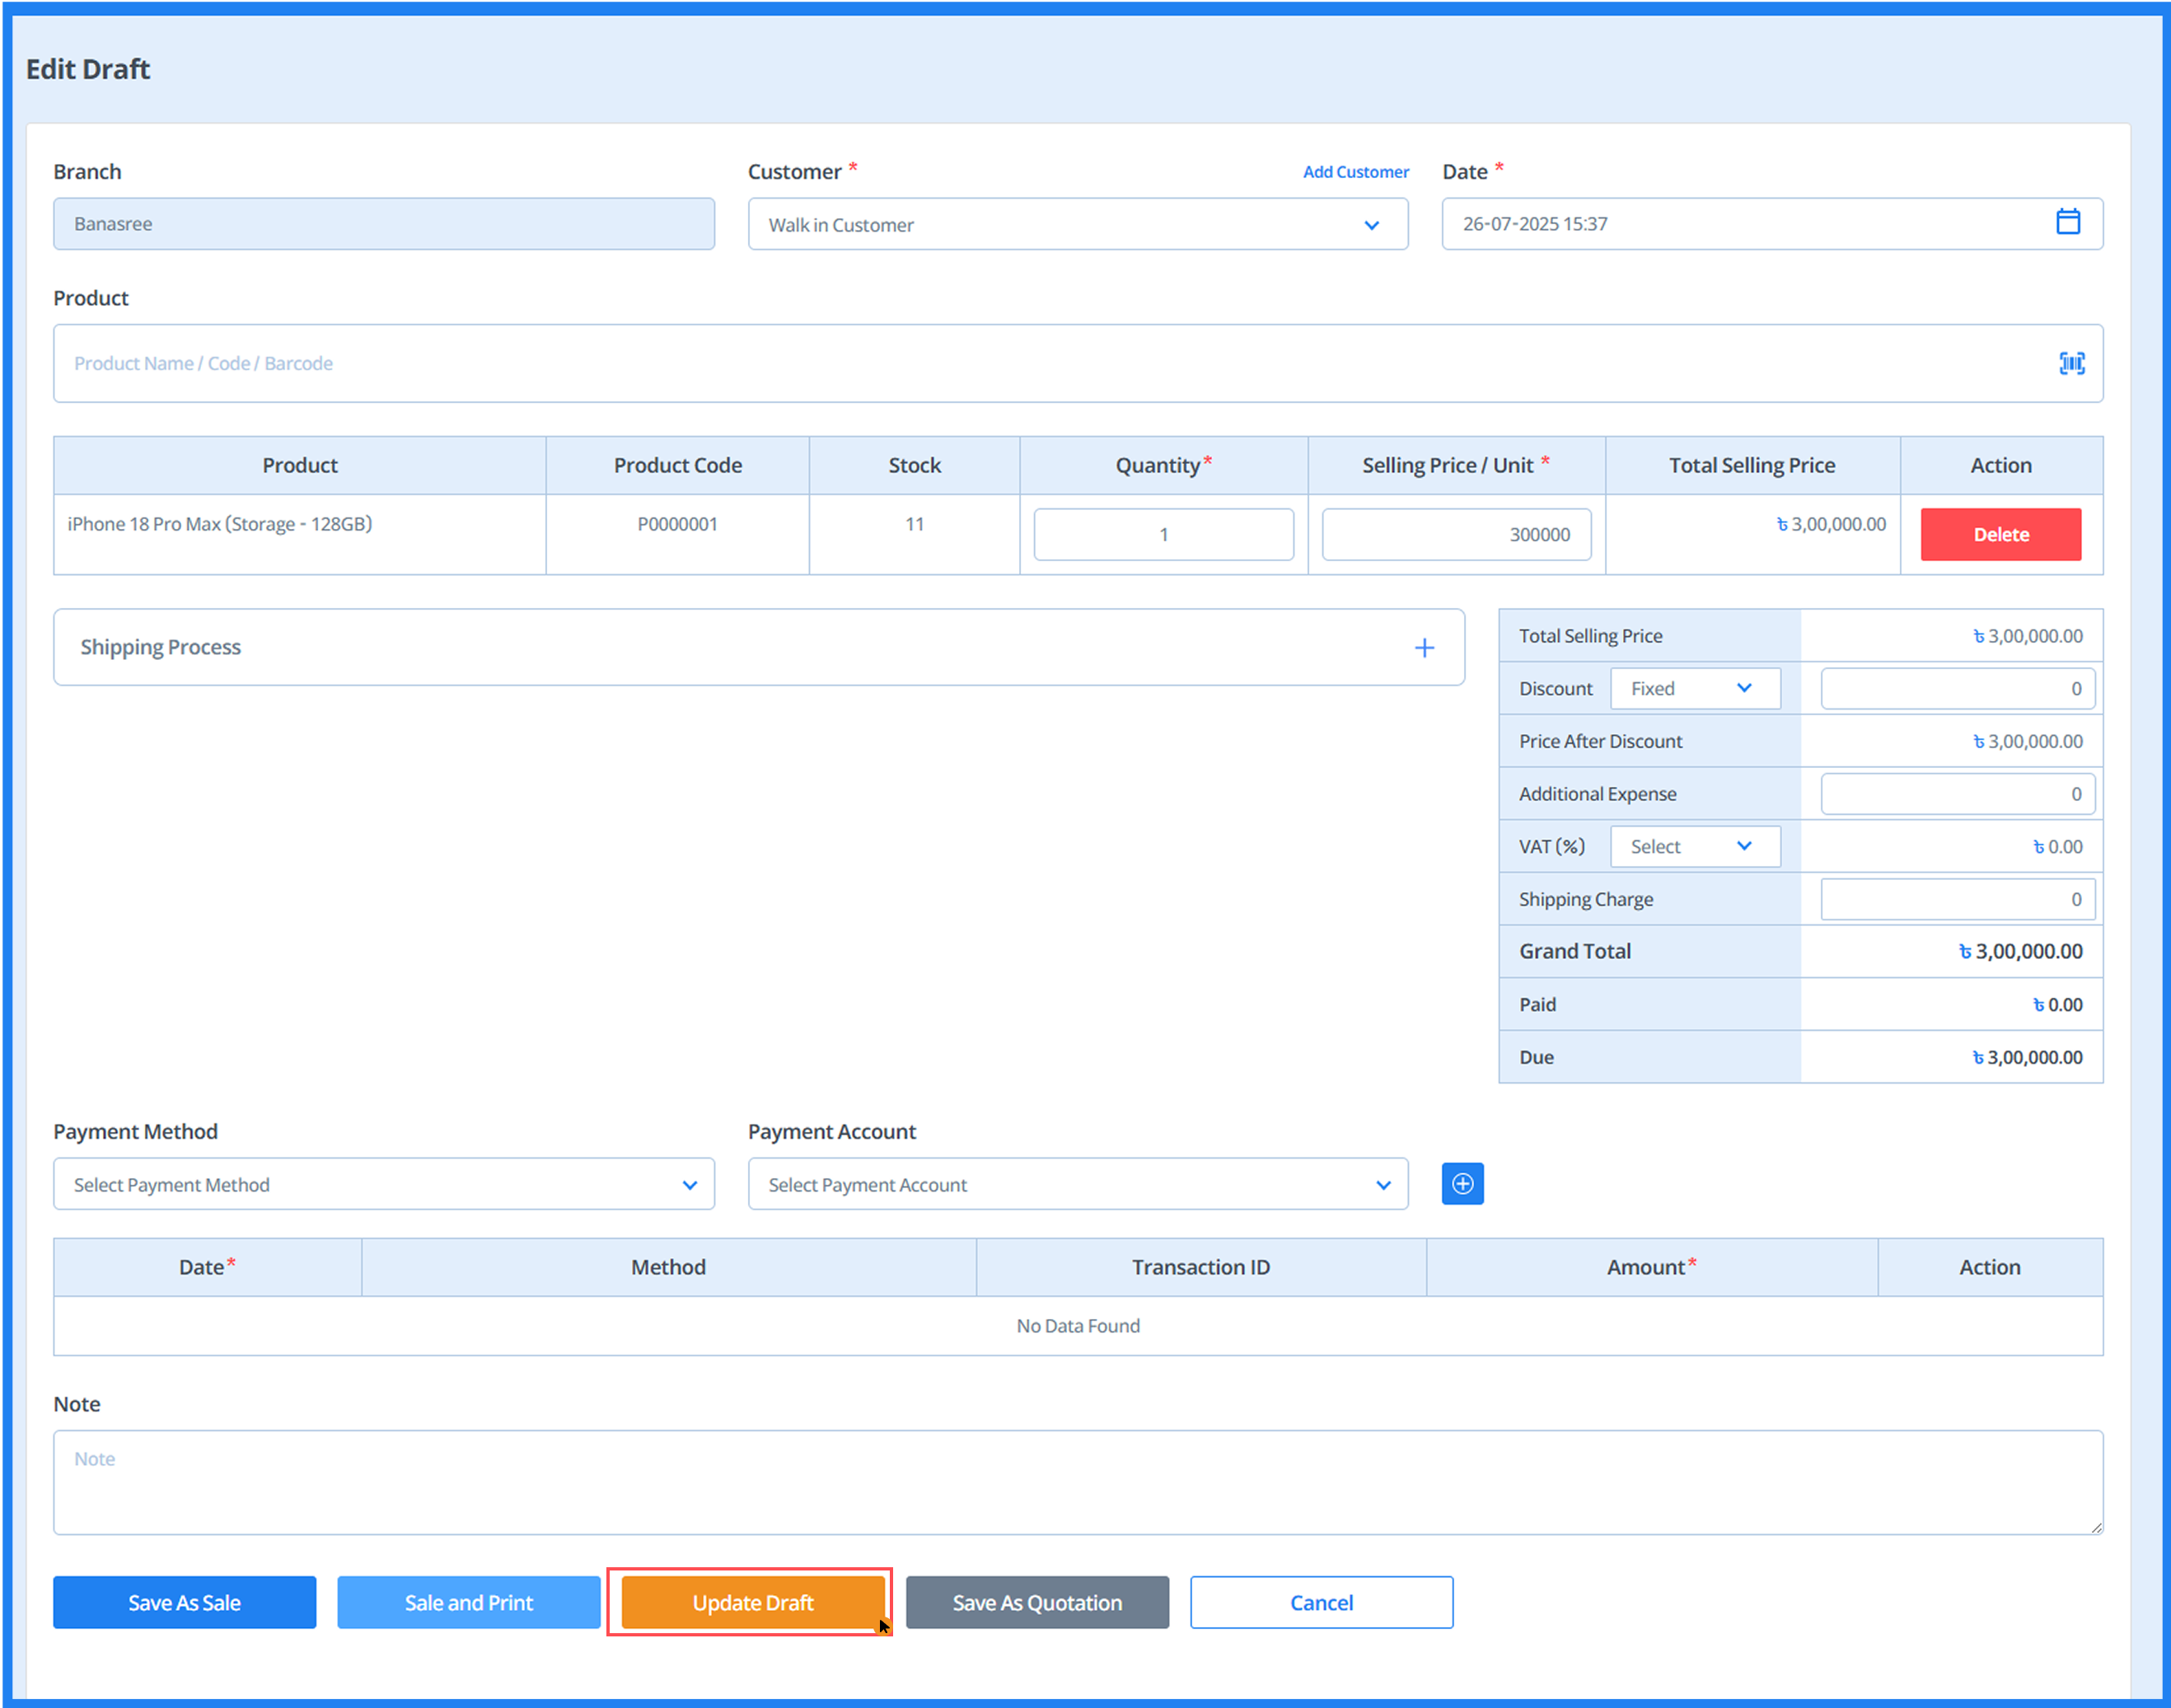Open Select Payment Account dropdown
Image resolution: width=2171 pixels, height=1708 pixels.
1077,1184
